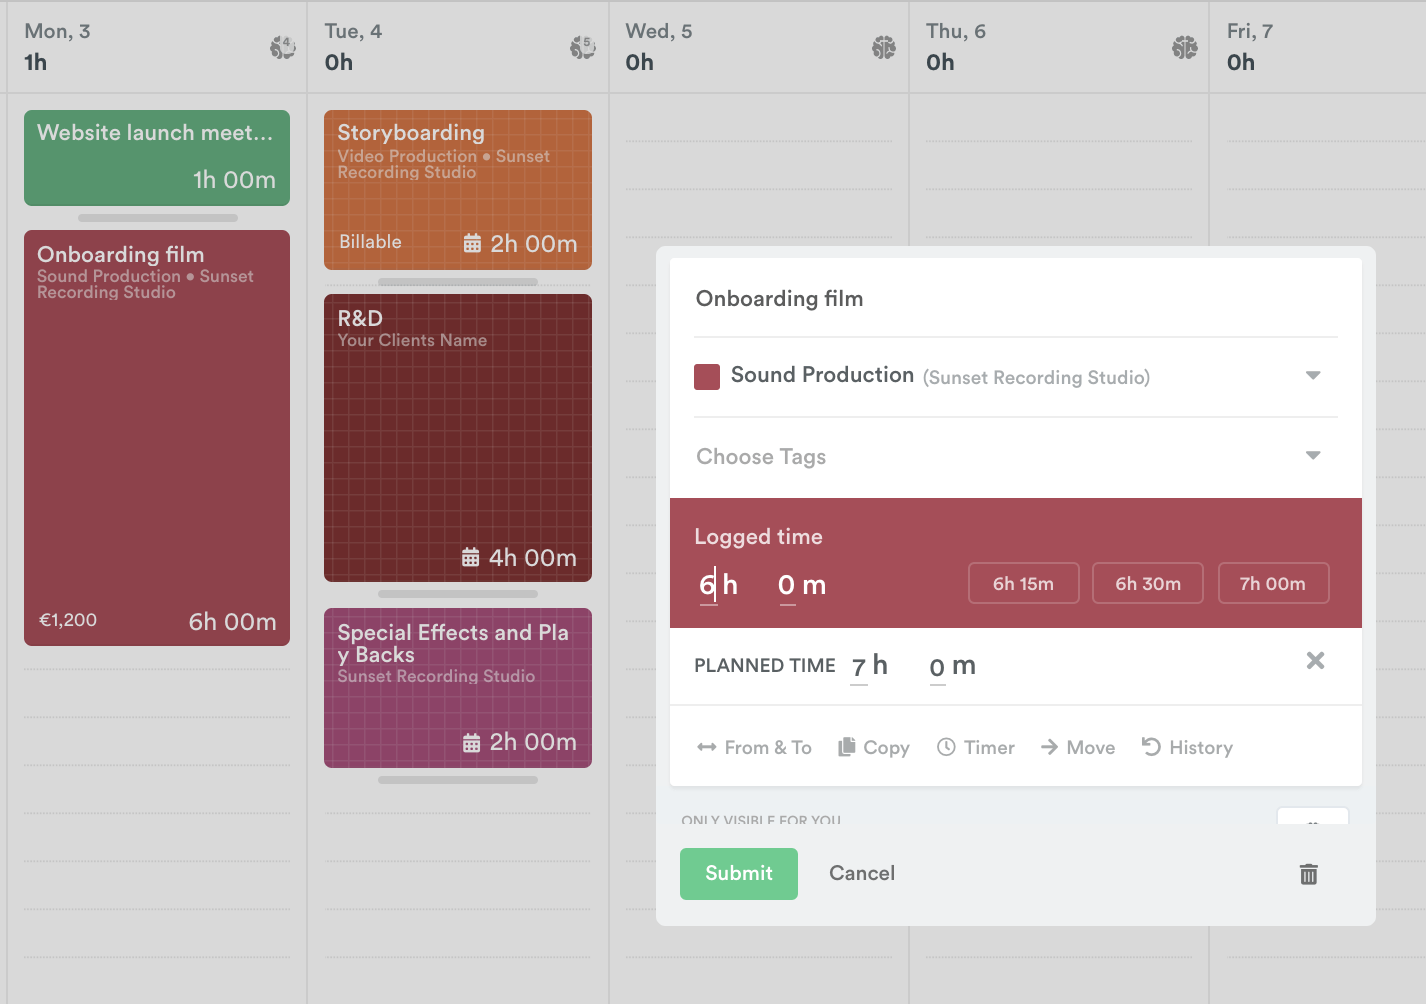Image resolution: width=1426 pixels, height=1004 pixels.
Task: Set logged time to 6h 15m
Action: pyautogui.click(x=1023, y=583)
